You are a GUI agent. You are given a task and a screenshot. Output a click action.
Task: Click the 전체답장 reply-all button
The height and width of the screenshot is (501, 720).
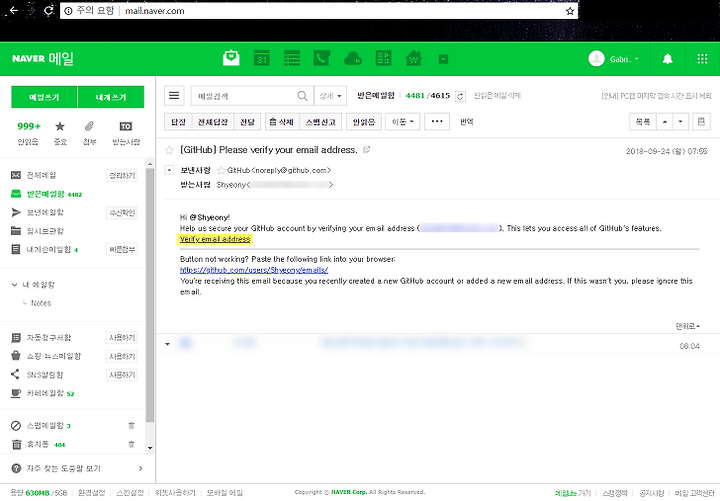coord(213,122)
